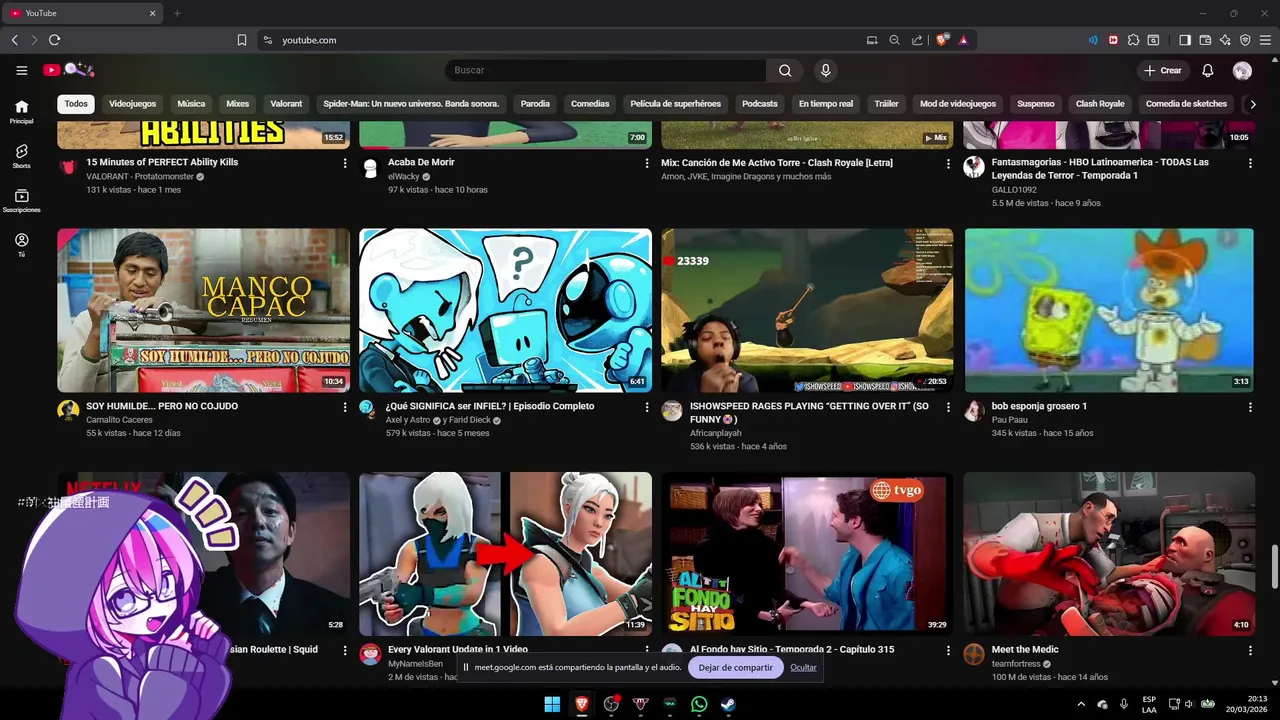
Task: Open the notifications bell
Action: point(1207,70)
